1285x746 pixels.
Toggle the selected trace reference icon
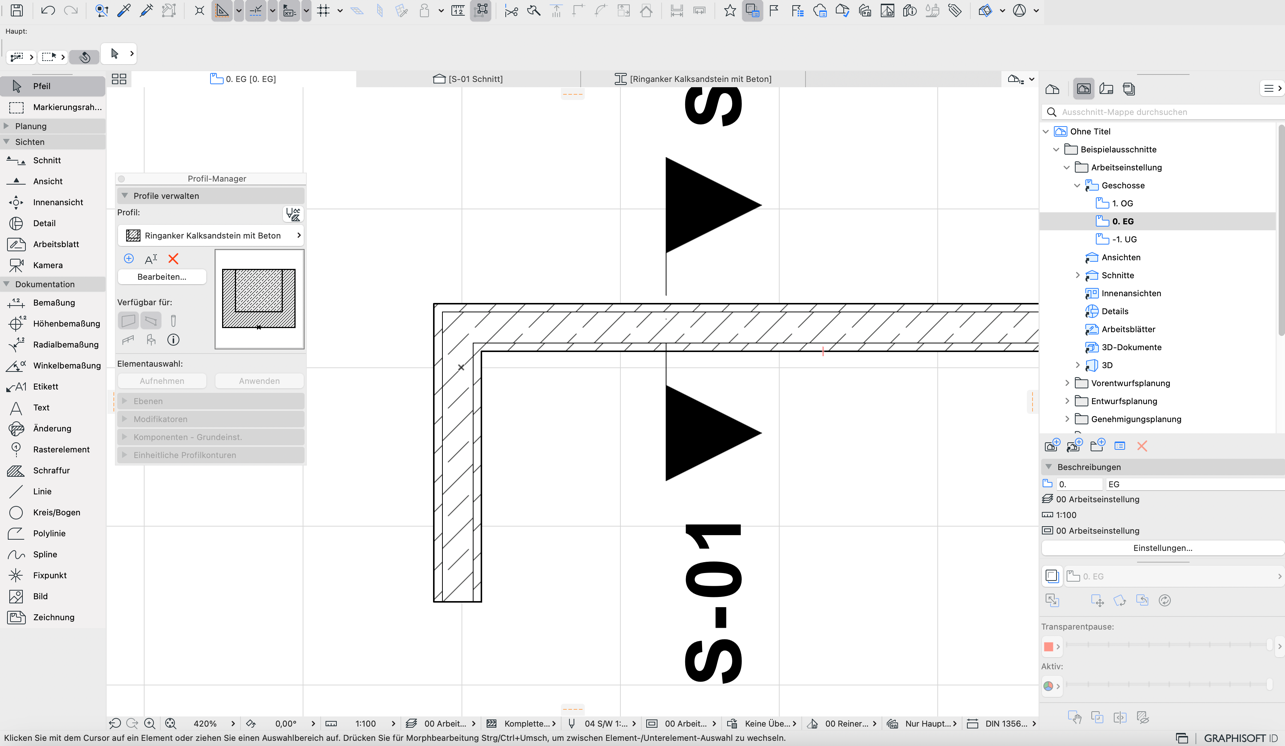(x=752, y=11)
